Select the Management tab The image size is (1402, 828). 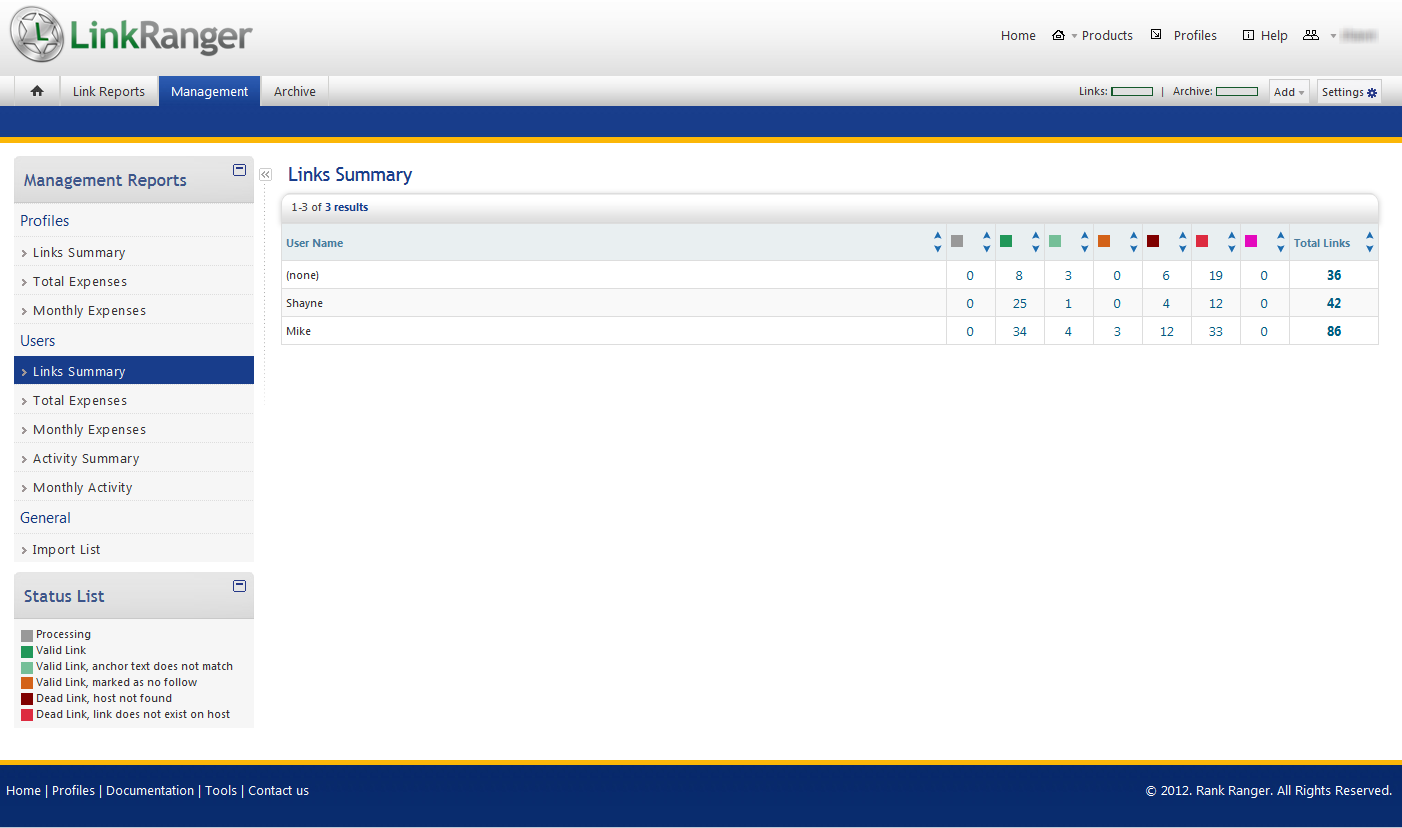[210, 91]
